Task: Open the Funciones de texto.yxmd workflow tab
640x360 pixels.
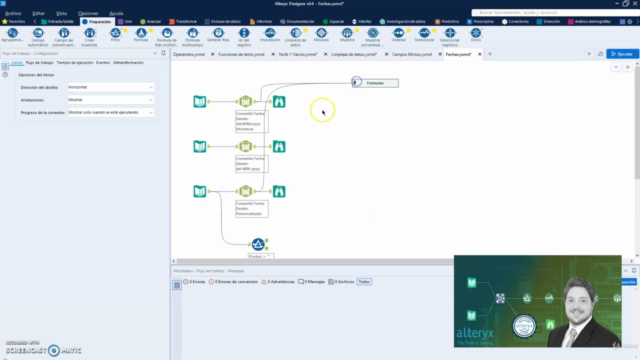Action: coord(241,54)
